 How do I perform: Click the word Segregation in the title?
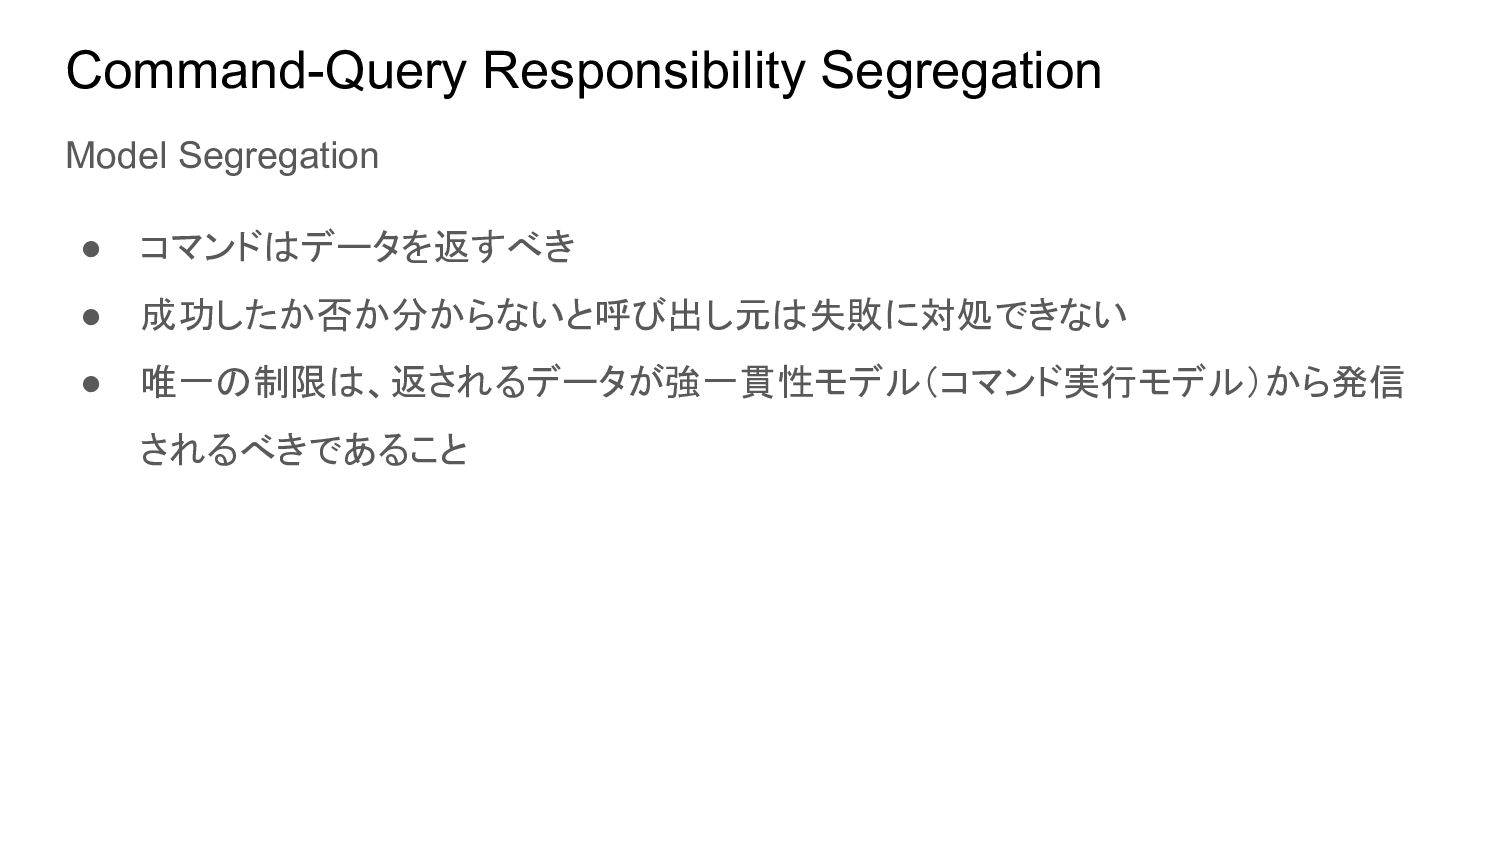[x=961, y=71]
